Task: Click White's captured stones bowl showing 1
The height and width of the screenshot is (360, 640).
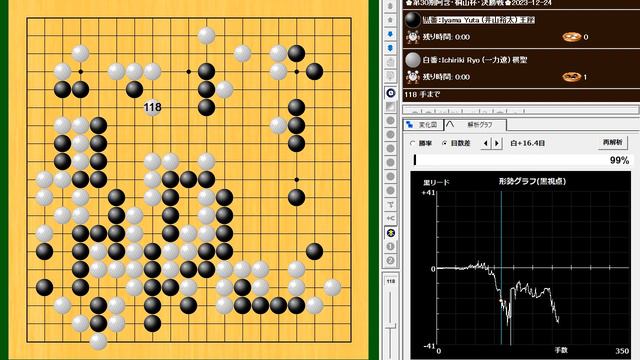Action: pos(571,77)
